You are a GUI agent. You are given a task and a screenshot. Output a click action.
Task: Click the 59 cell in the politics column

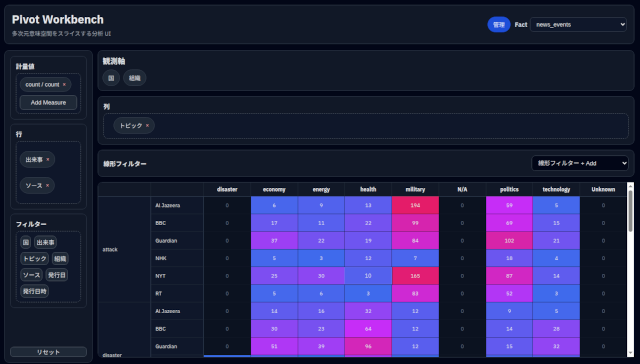click(509, 205)
